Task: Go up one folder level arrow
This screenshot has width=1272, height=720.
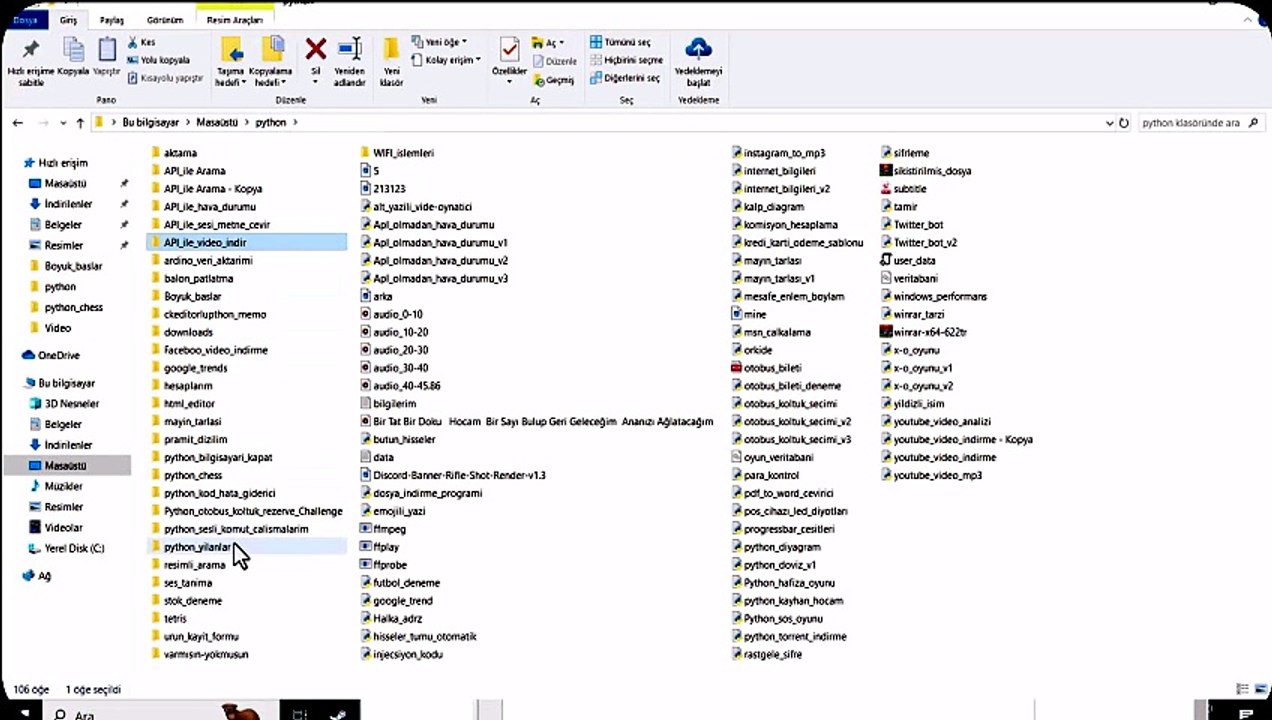Action: click(80, 122)
